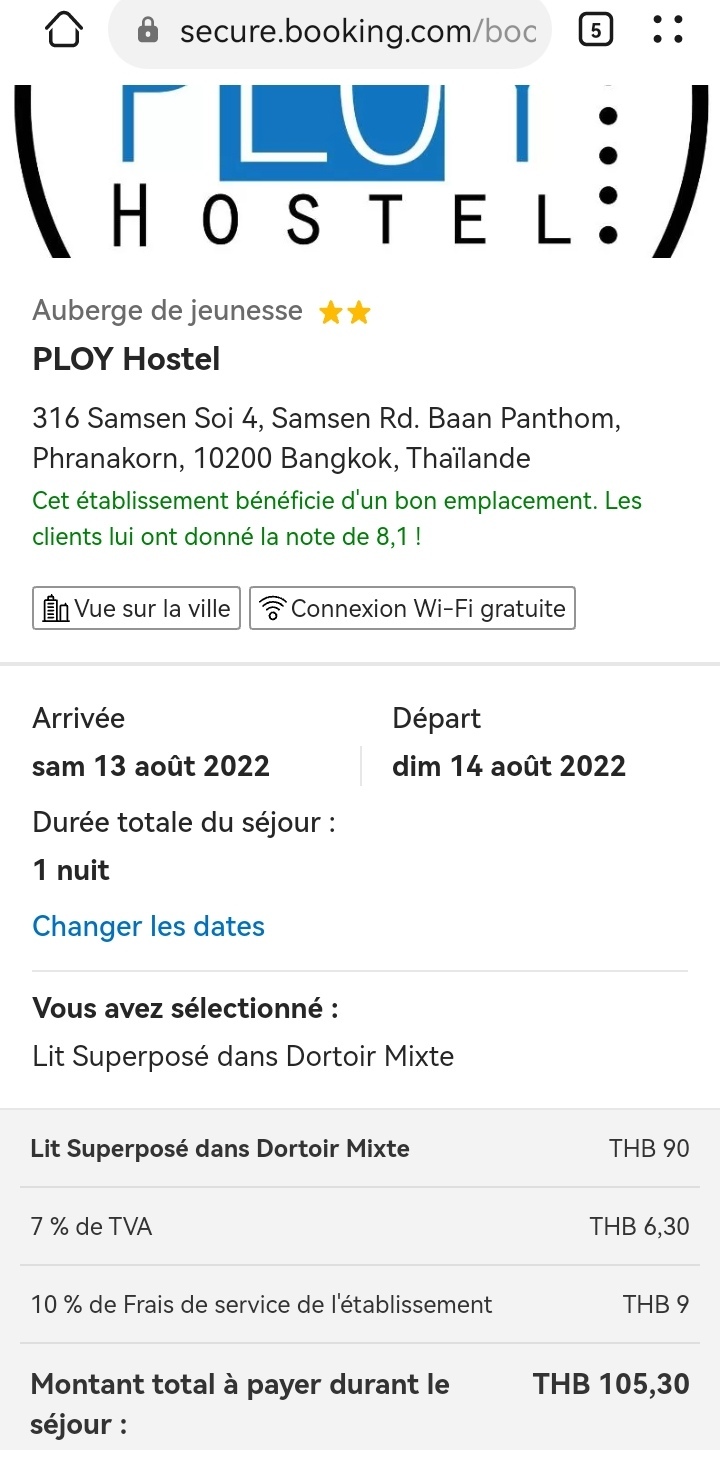Tap the browser home icon

click(x=64, y=32)
